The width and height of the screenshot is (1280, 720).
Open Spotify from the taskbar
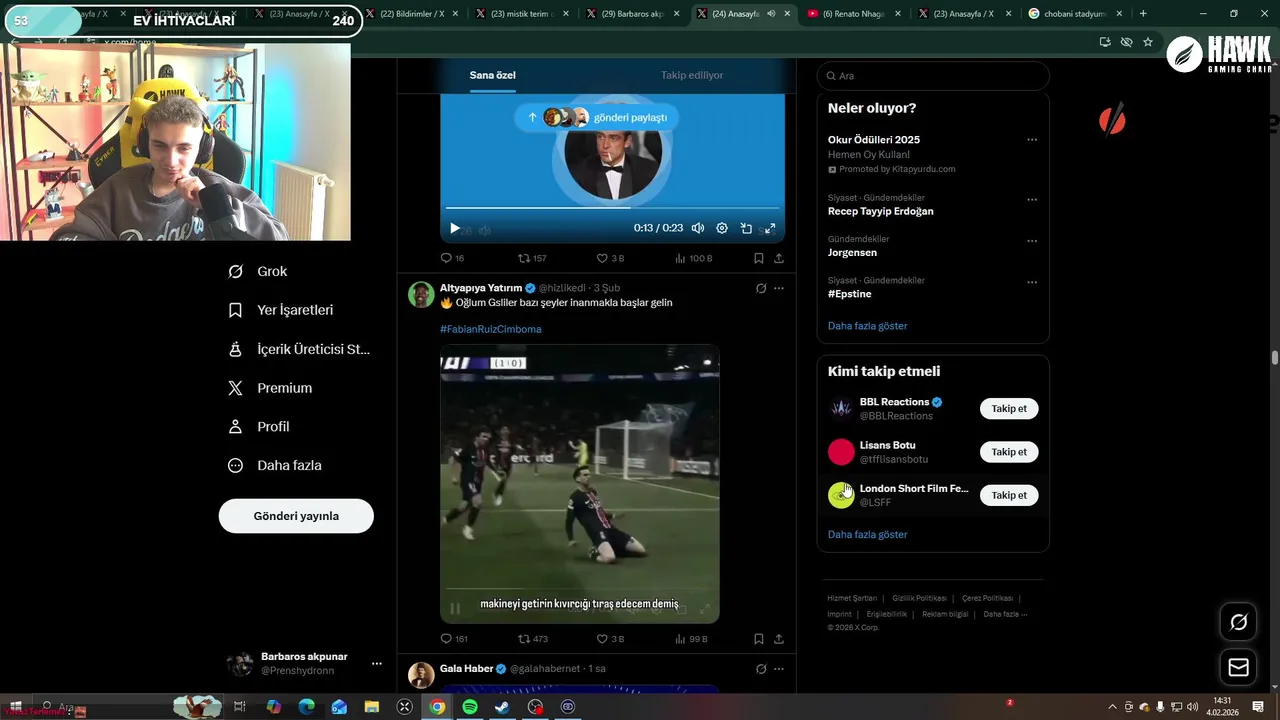470,706
